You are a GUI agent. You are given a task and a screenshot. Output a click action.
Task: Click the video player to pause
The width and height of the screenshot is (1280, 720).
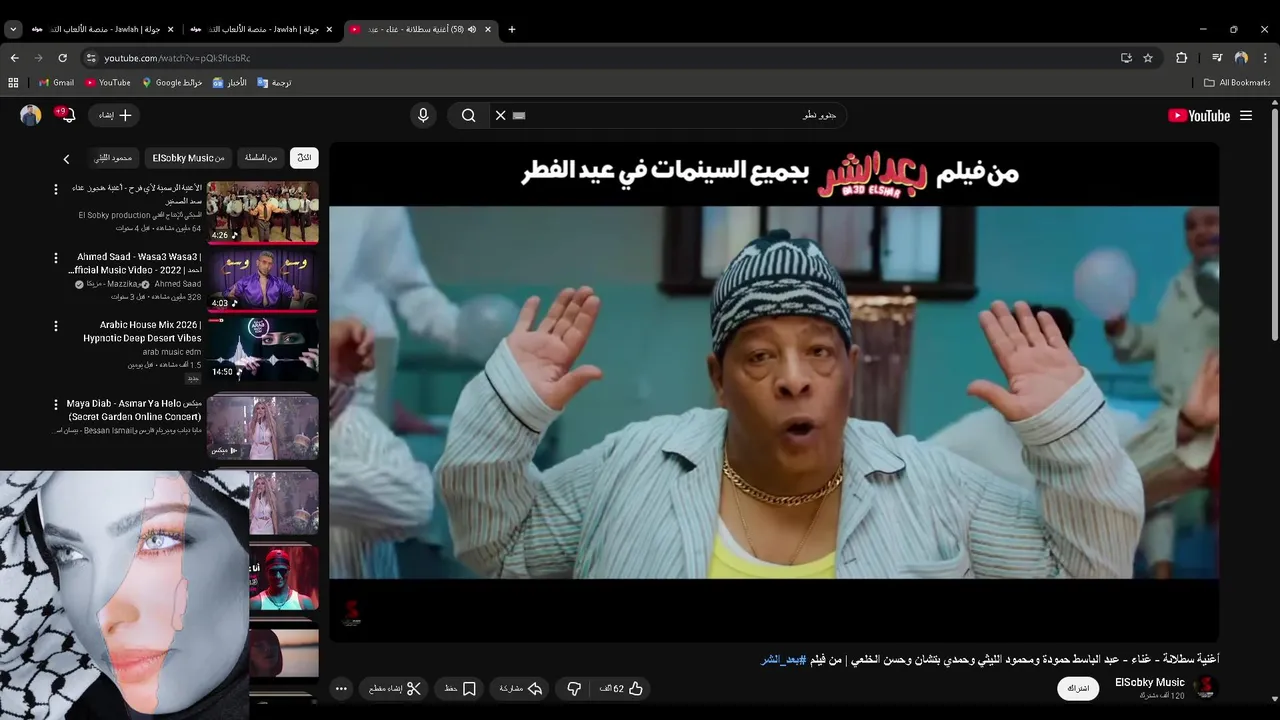(774, 392)
